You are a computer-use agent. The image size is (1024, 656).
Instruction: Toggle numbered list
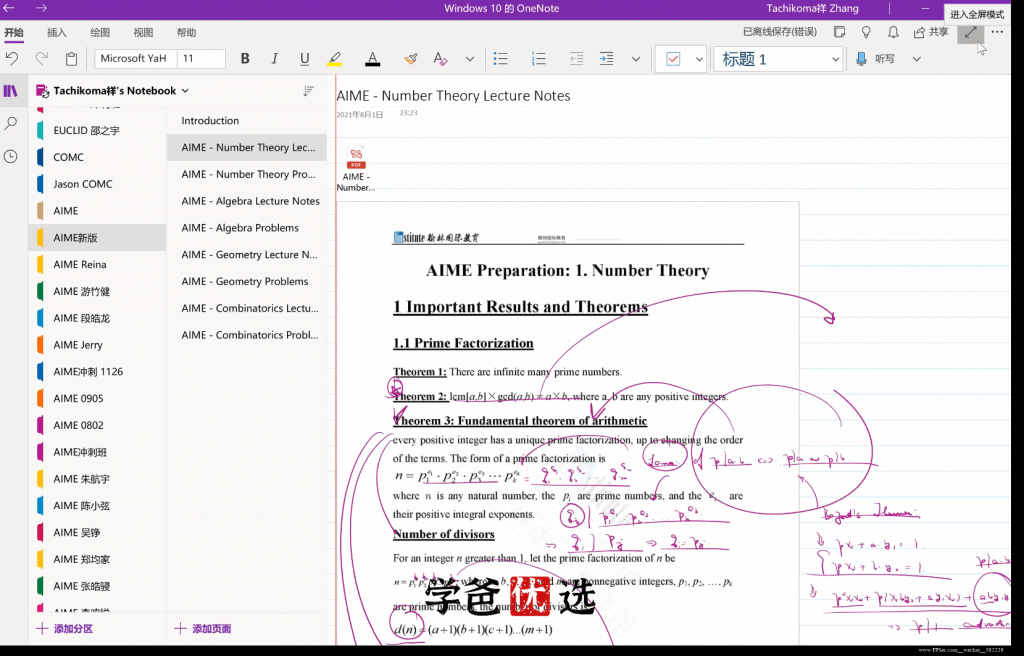click(539, 59)
